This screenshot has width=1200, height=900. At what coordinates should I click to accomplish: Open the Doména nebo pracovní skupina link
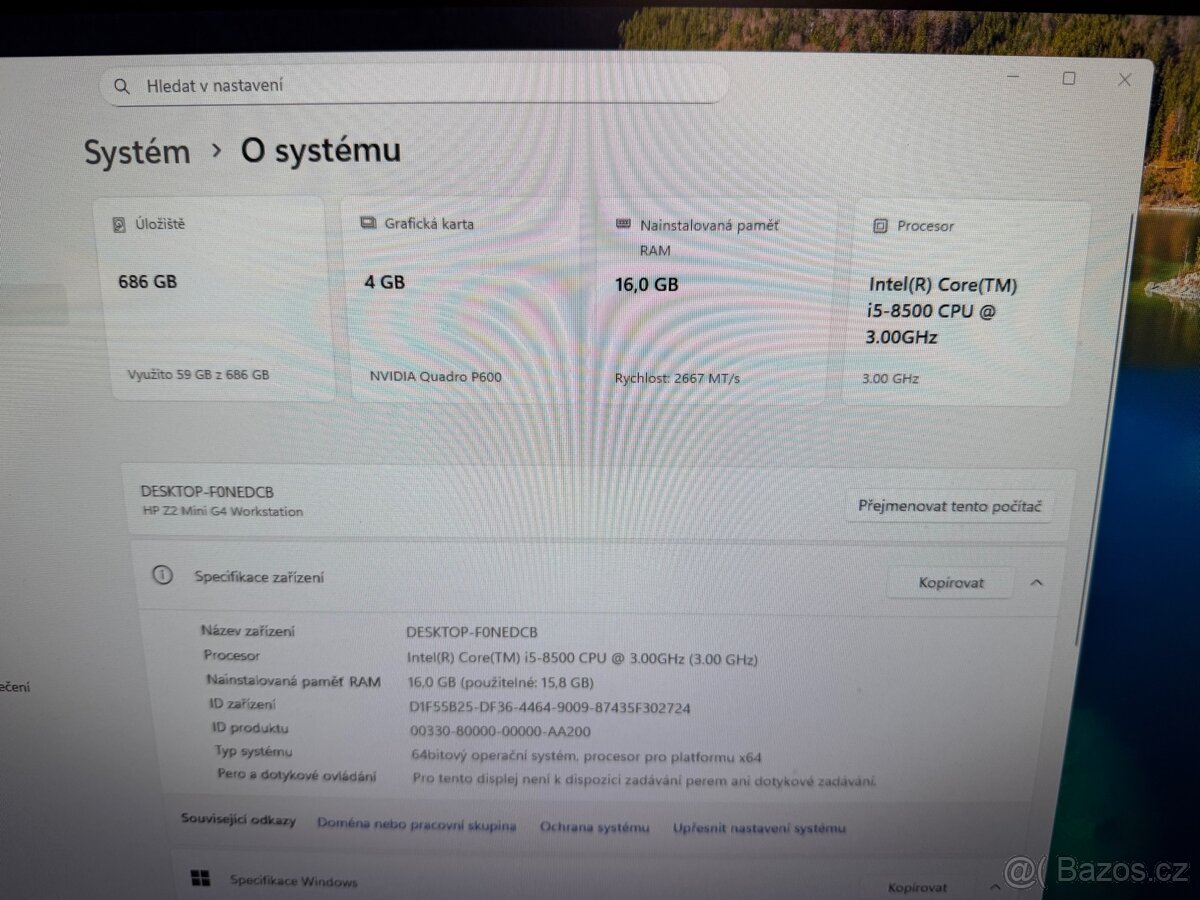[x=417, y=826]
